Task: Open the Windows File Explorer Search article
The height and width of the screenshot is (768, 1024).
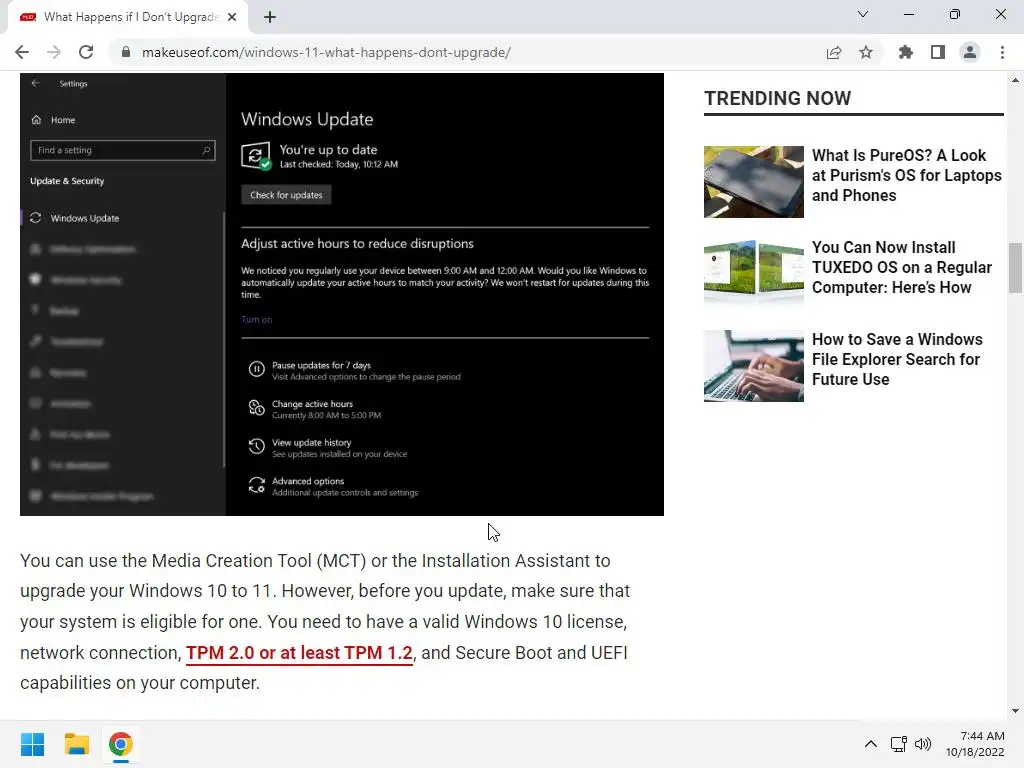Action: 897,359
